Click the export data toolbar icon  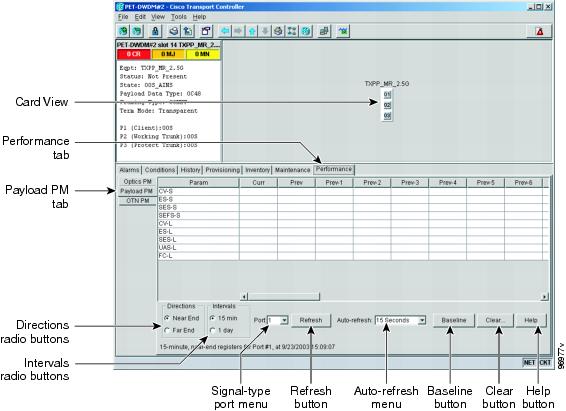tap(188, 31)
